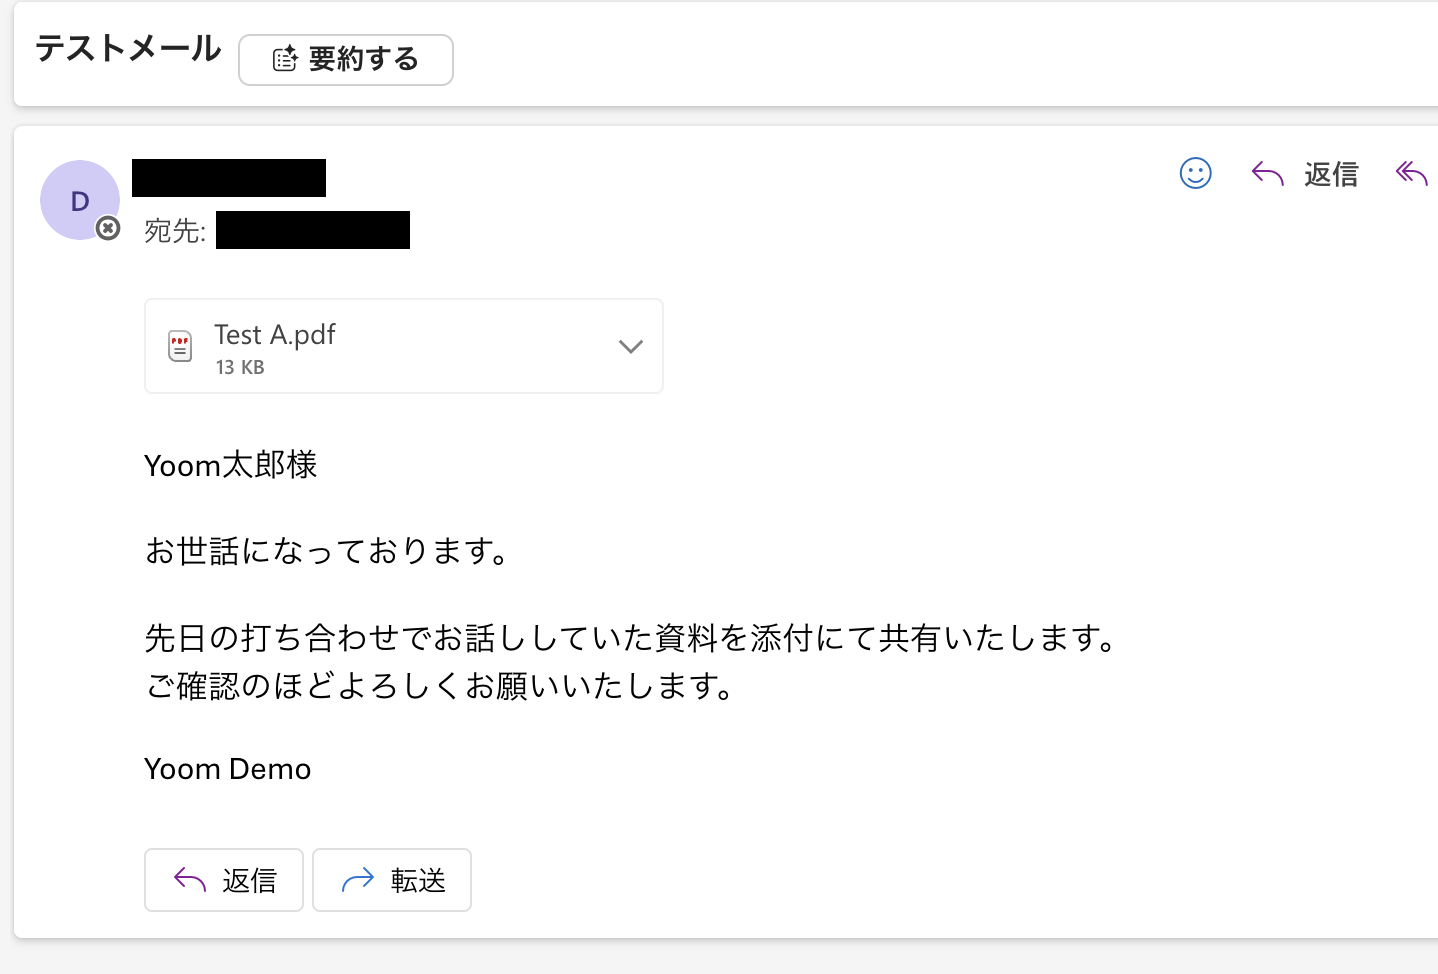Click the sentence starting with 先日の打ち合わせ
Image resolution: width=1438 pixels, height=974 pixels.
pos(630,637)
